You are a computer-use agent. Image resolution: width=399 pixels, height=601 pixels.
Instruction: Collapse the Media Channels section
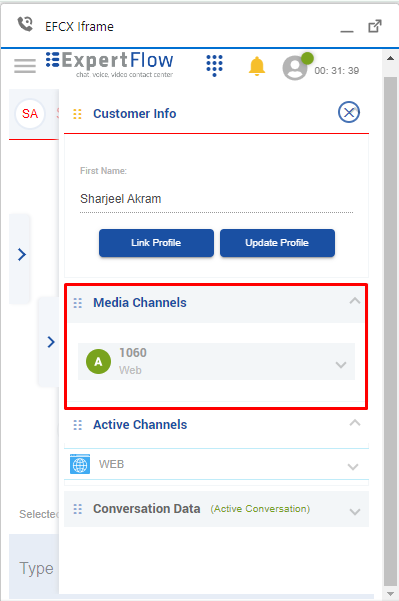(355, 301)
